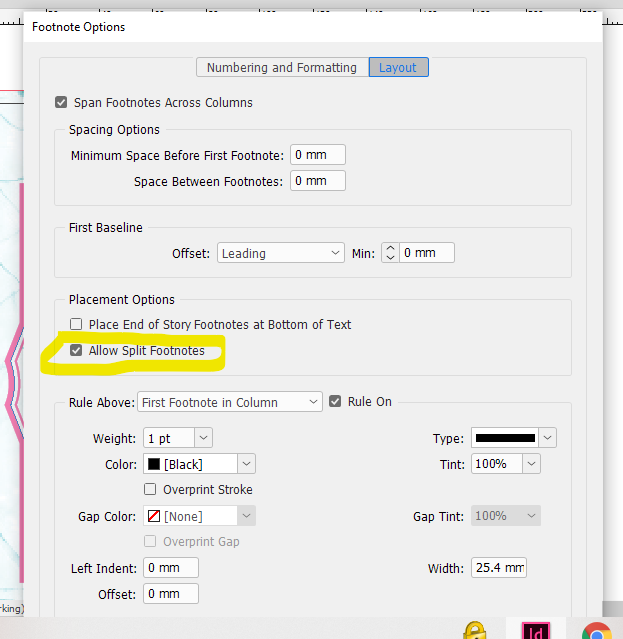The width and height of the screenshot is (623, 639).
Task: Open Rule Above dropdown showing First Footnote in Column
Action: coord(230,402)
